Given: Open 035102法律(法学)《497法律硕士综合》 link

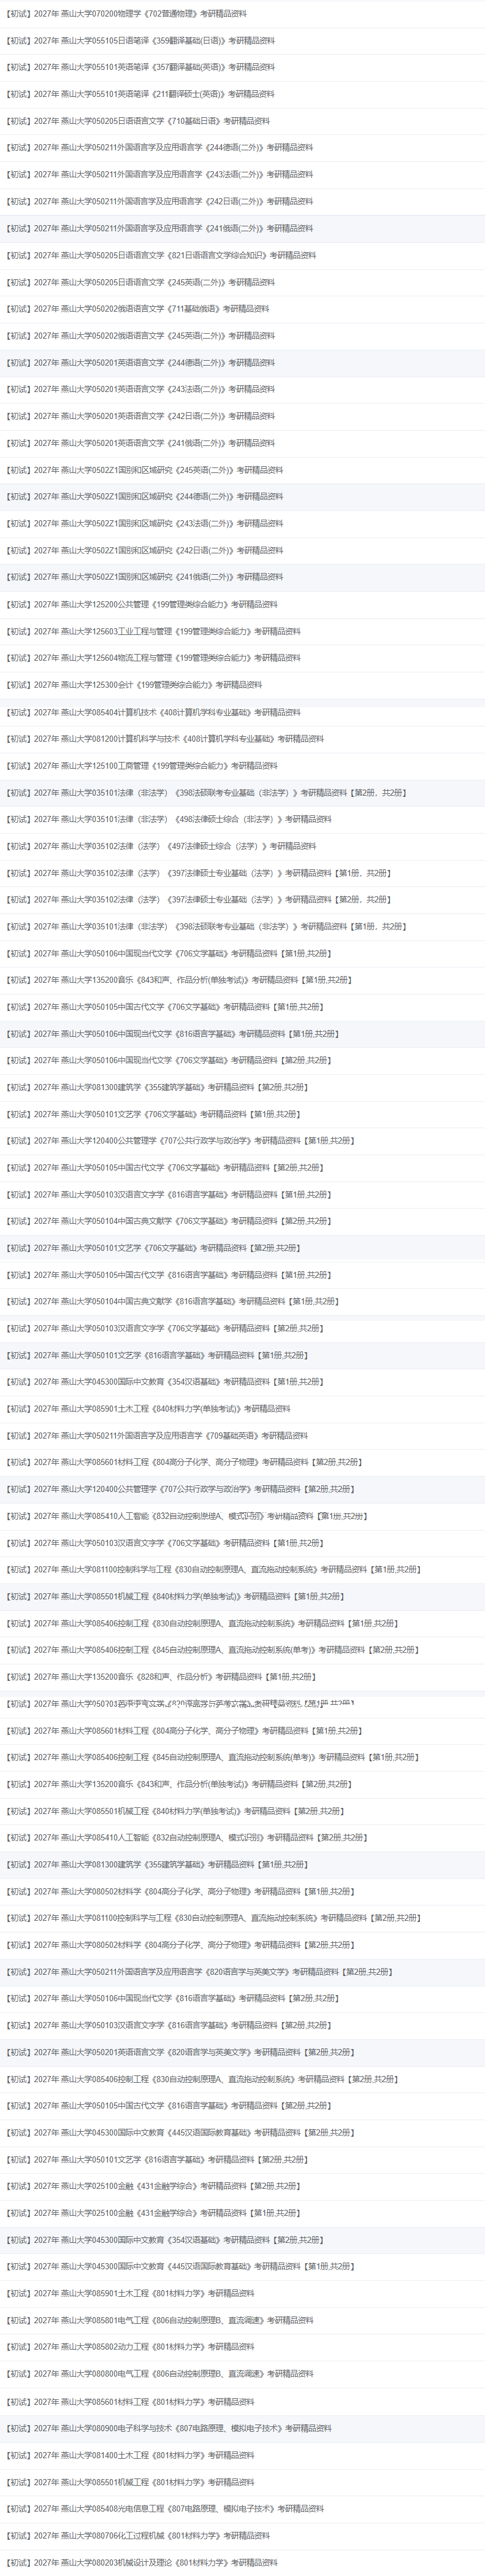Looking at the screenshot, I should [x=162, y=846].
